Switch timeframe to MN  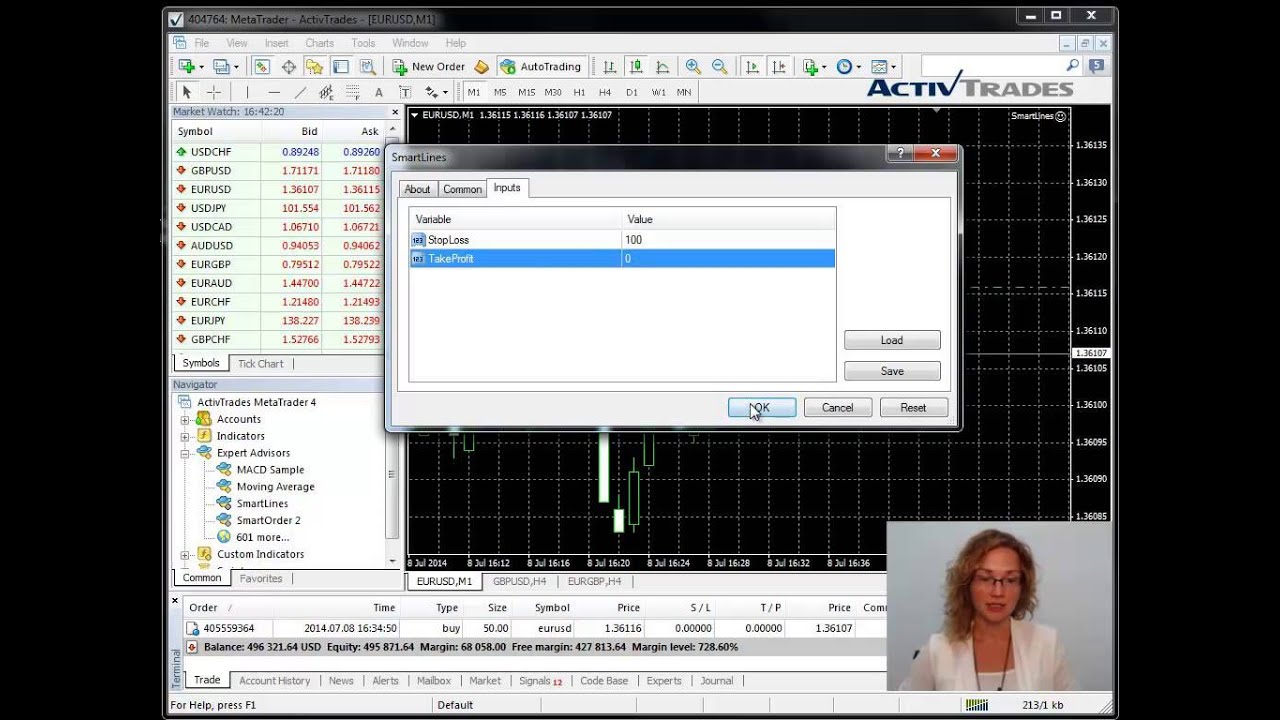[684, 92]
